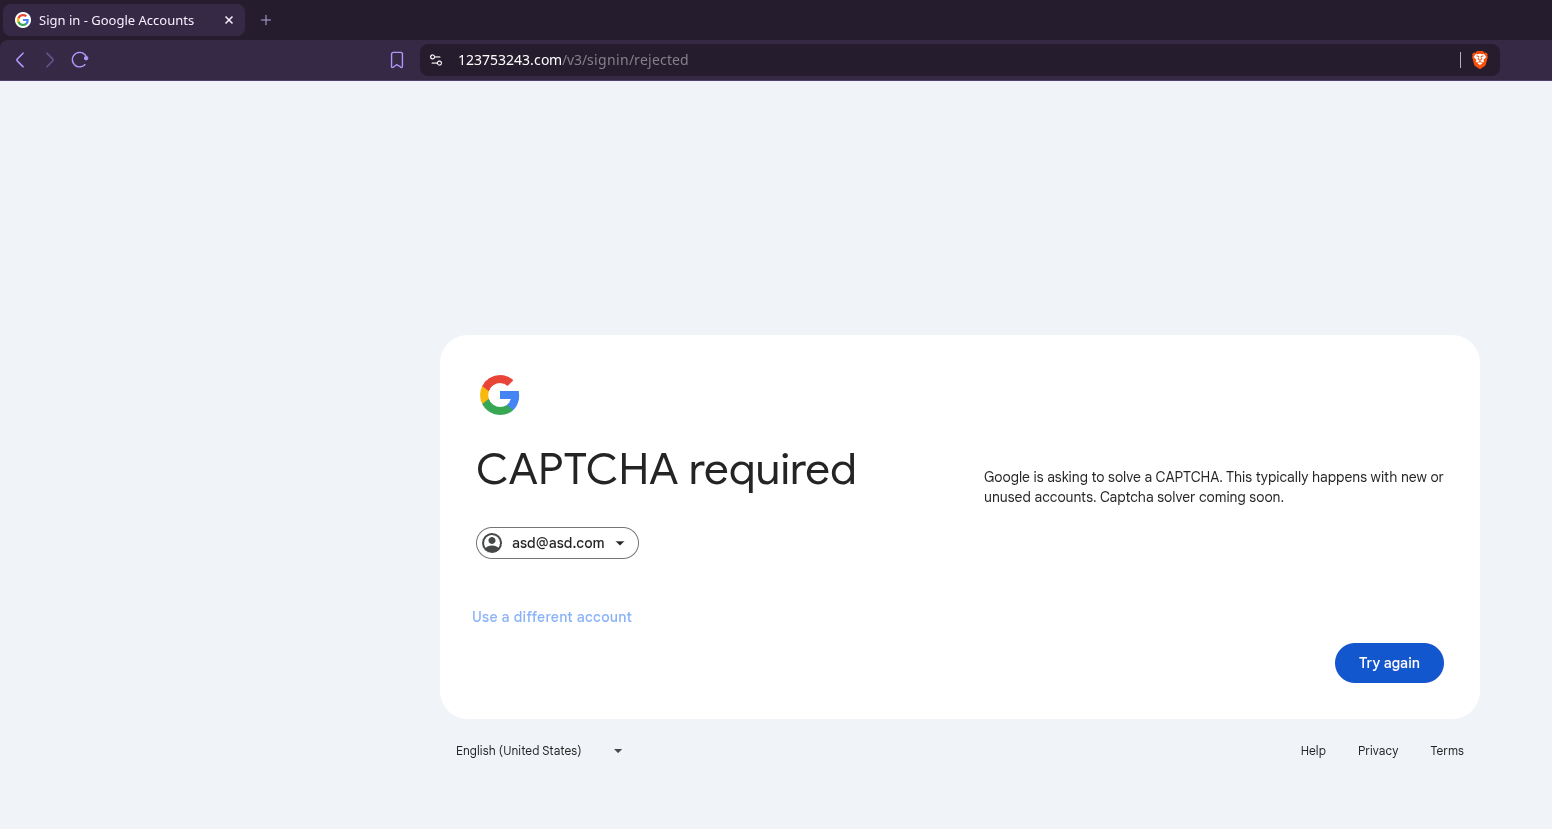Image resolution: width=1552 pixels, height=829 pixels.
Task: Click the Google G logo
Action: pyautogui.click(x=500, y=395)
